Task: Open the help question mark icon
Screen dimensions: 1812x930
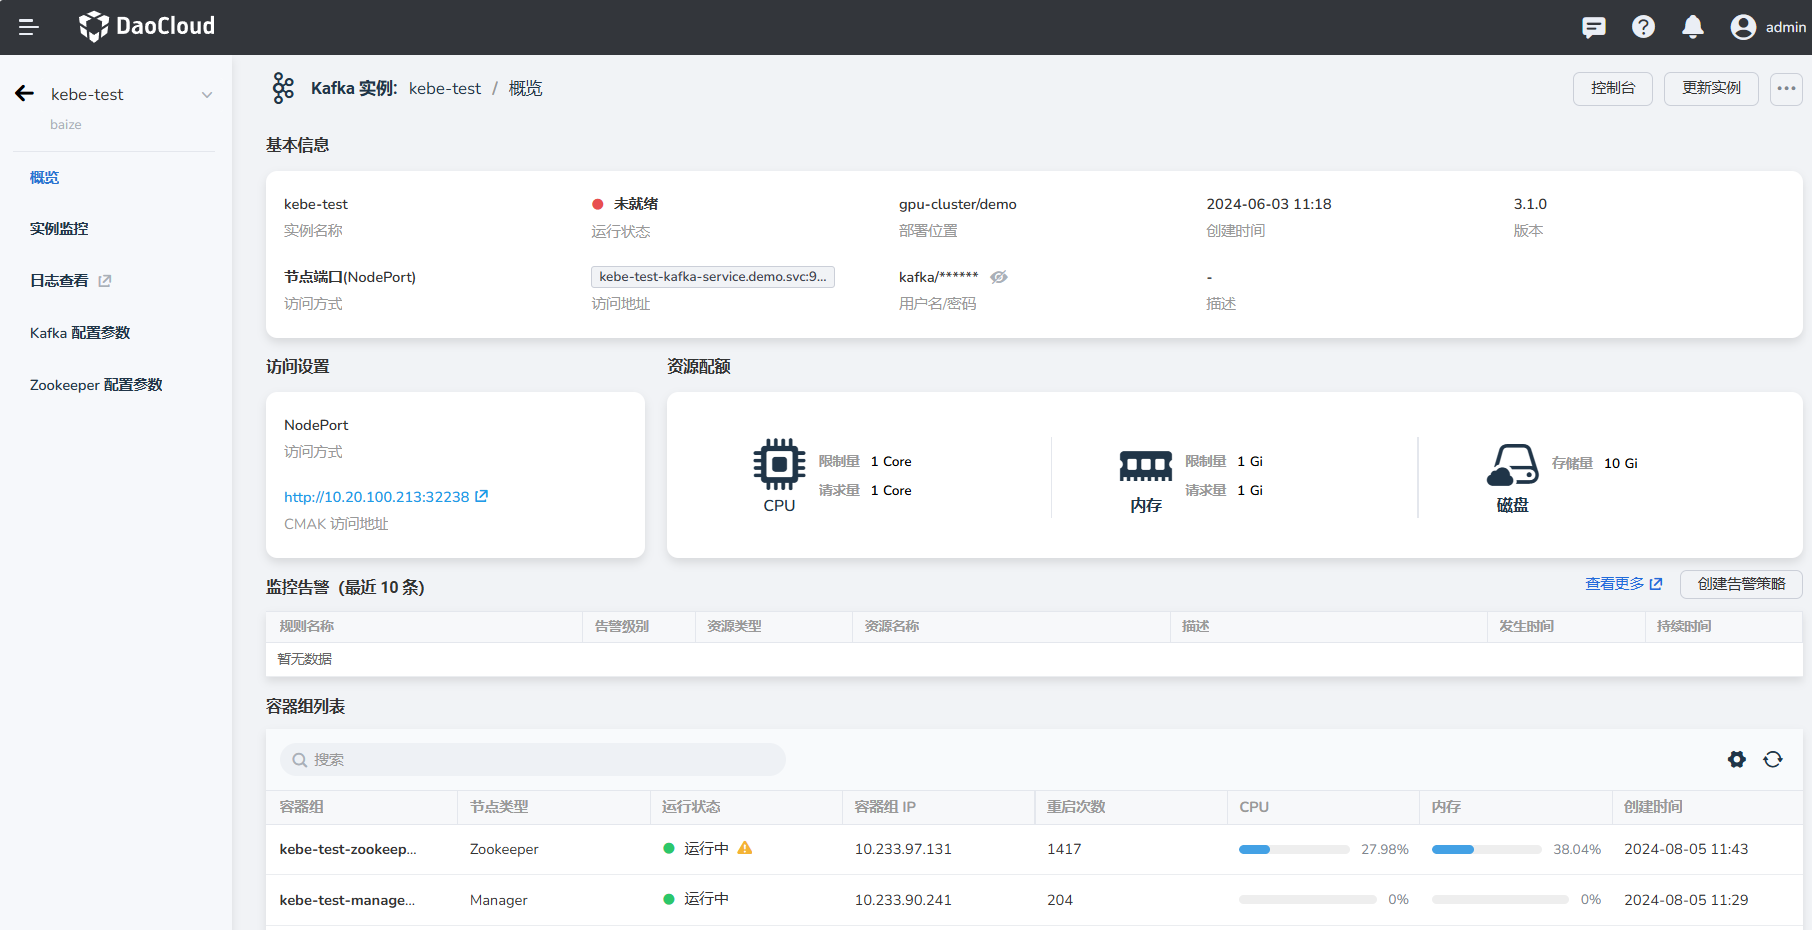Action: click(1643, 27)
